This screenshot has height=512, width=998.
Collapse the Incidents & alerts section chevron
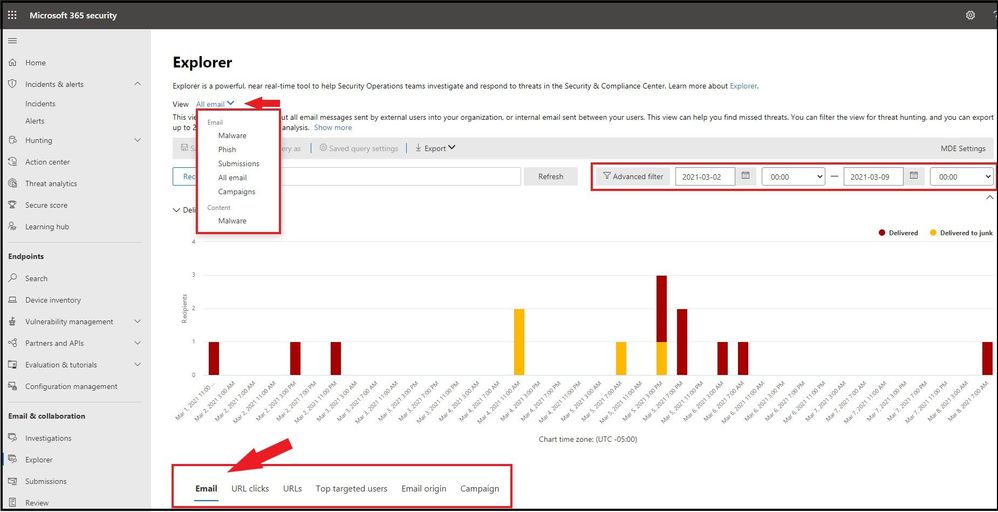pos(138,84)
